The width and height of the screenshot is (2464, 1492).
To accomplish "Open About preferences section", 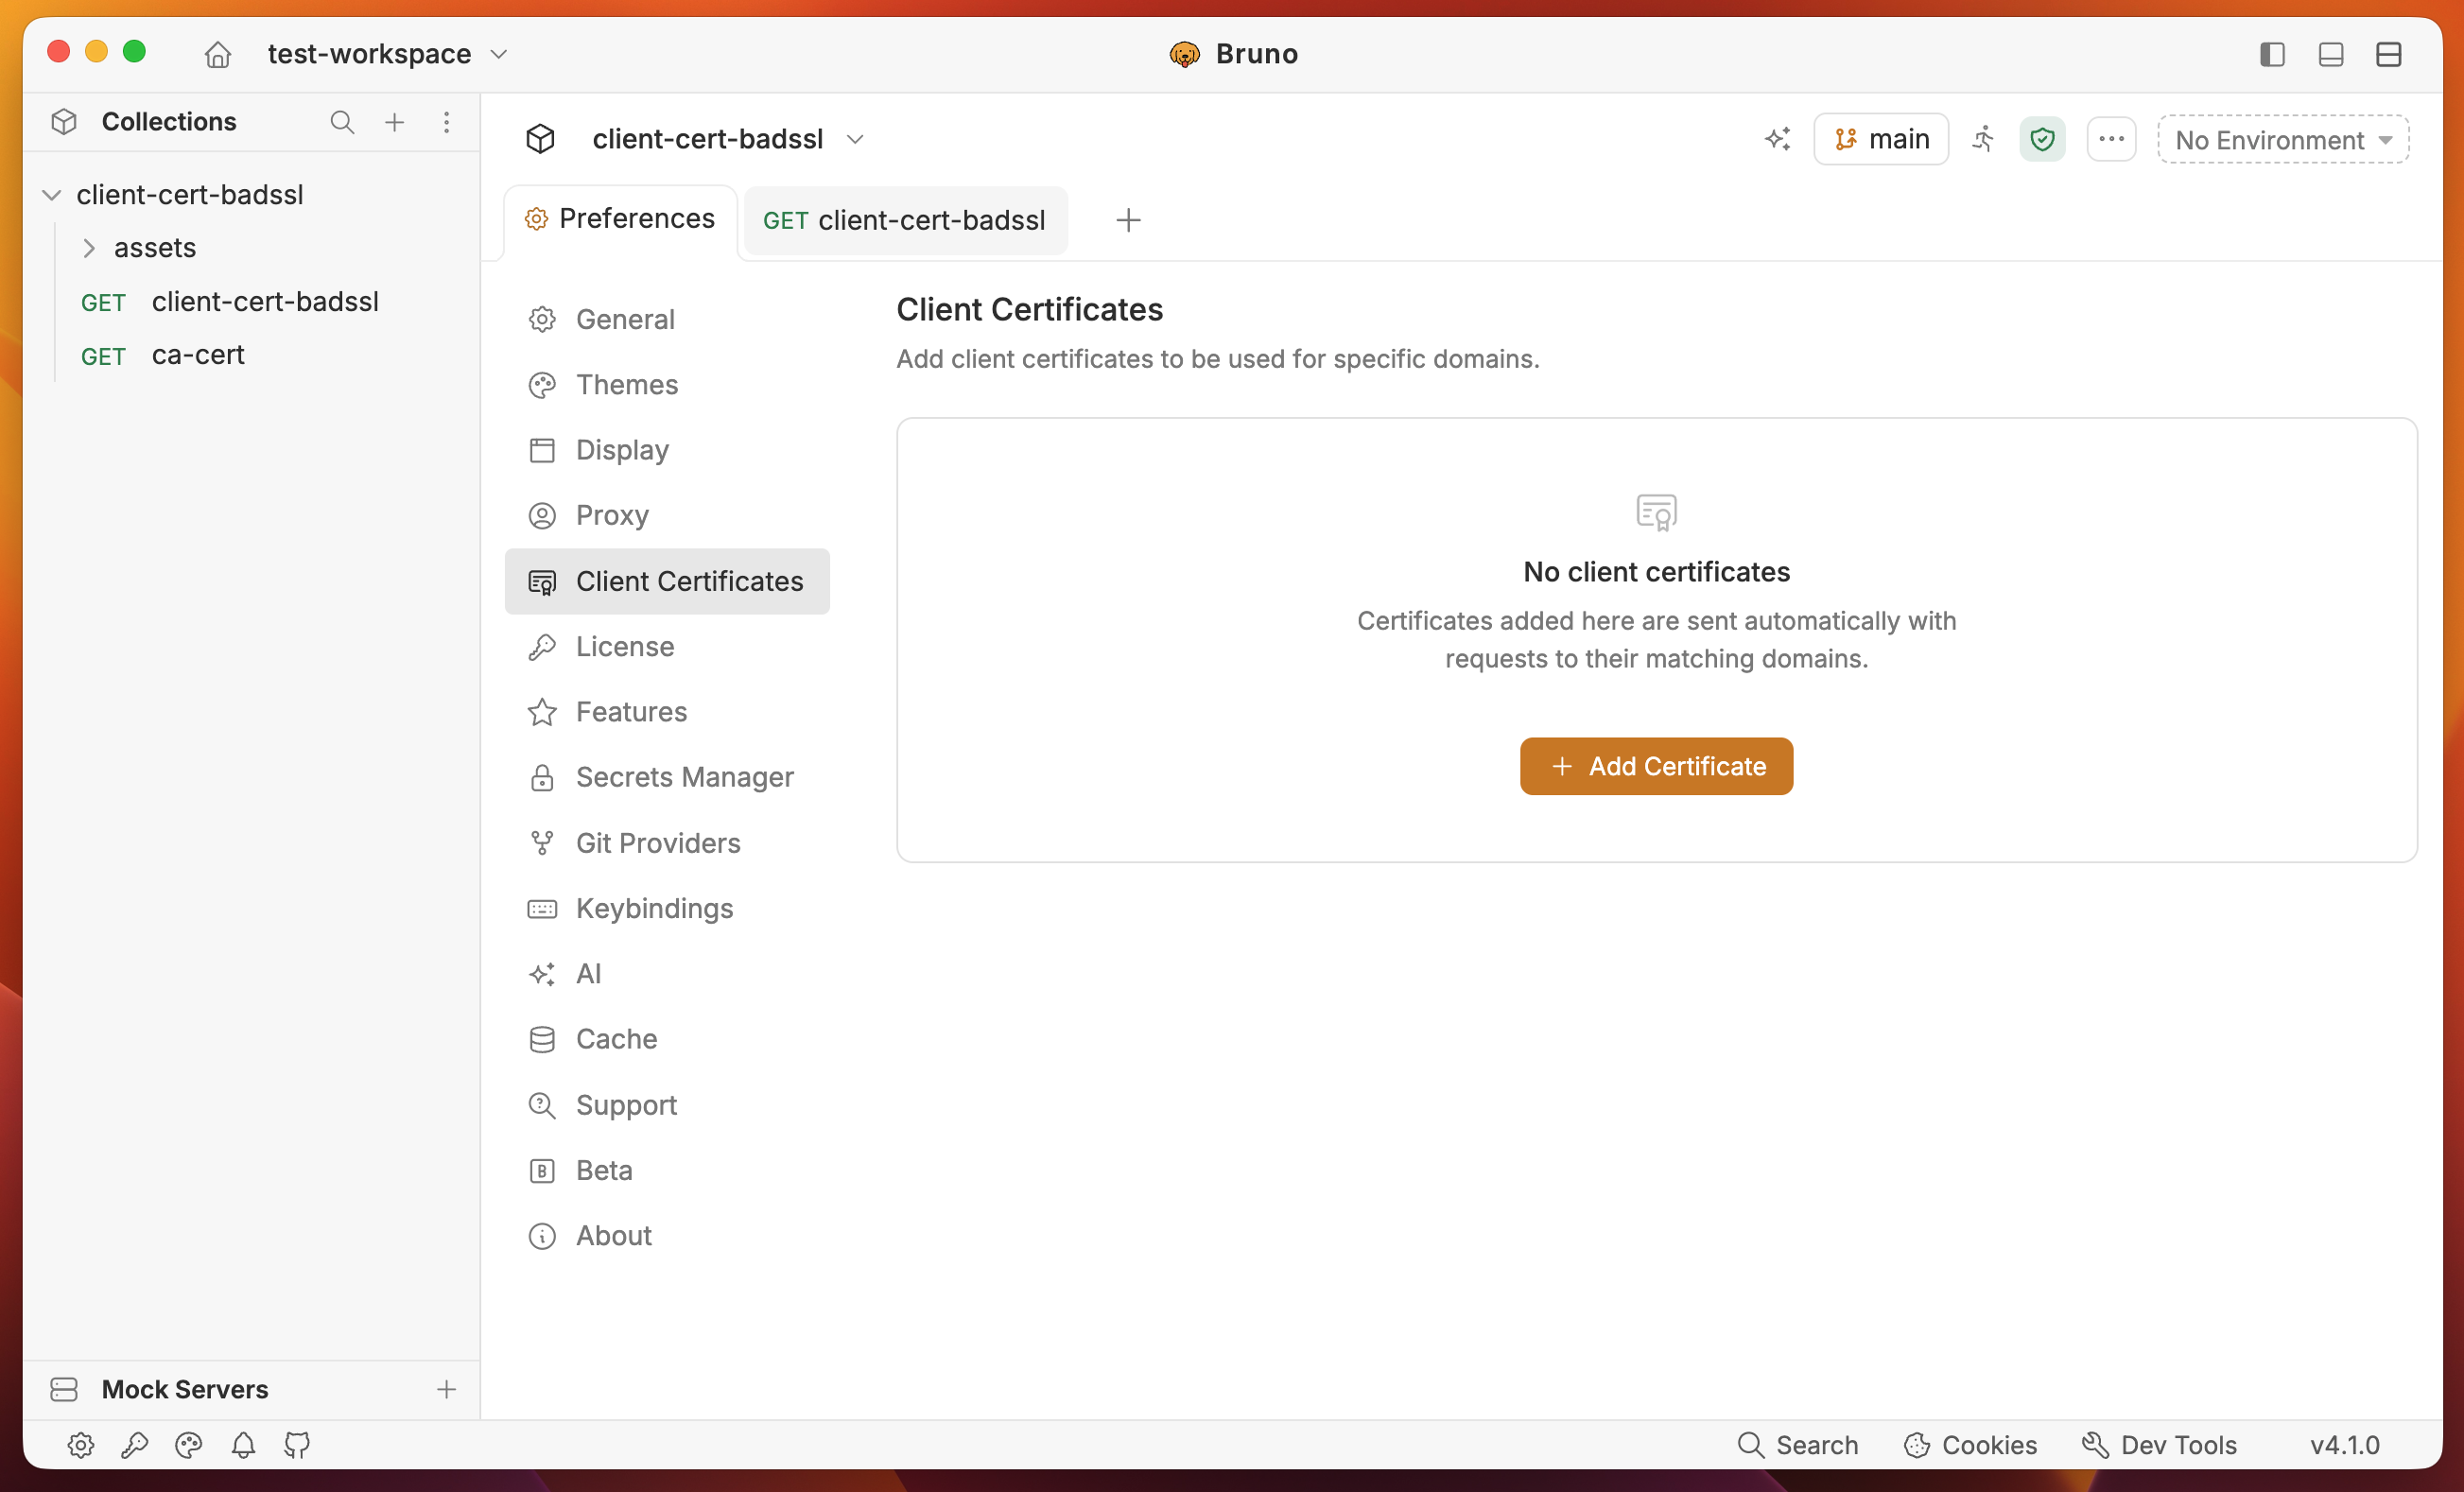I will [667, 1236].
